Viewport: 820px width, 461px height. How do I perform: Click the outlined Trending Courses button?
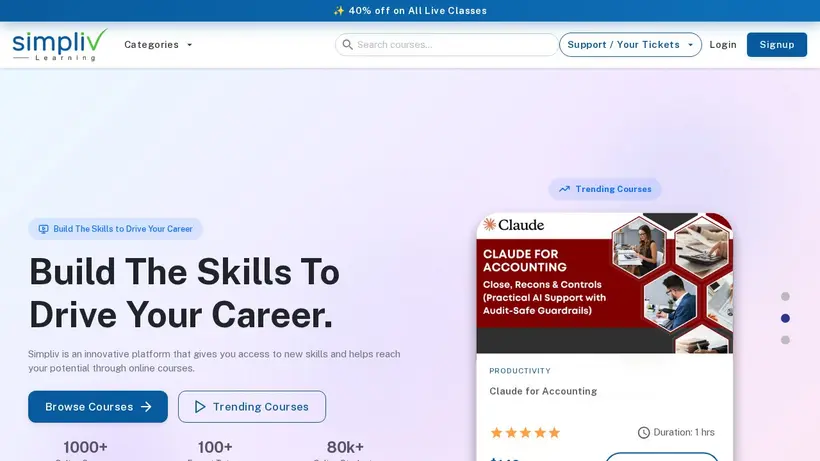click(252, 407)
